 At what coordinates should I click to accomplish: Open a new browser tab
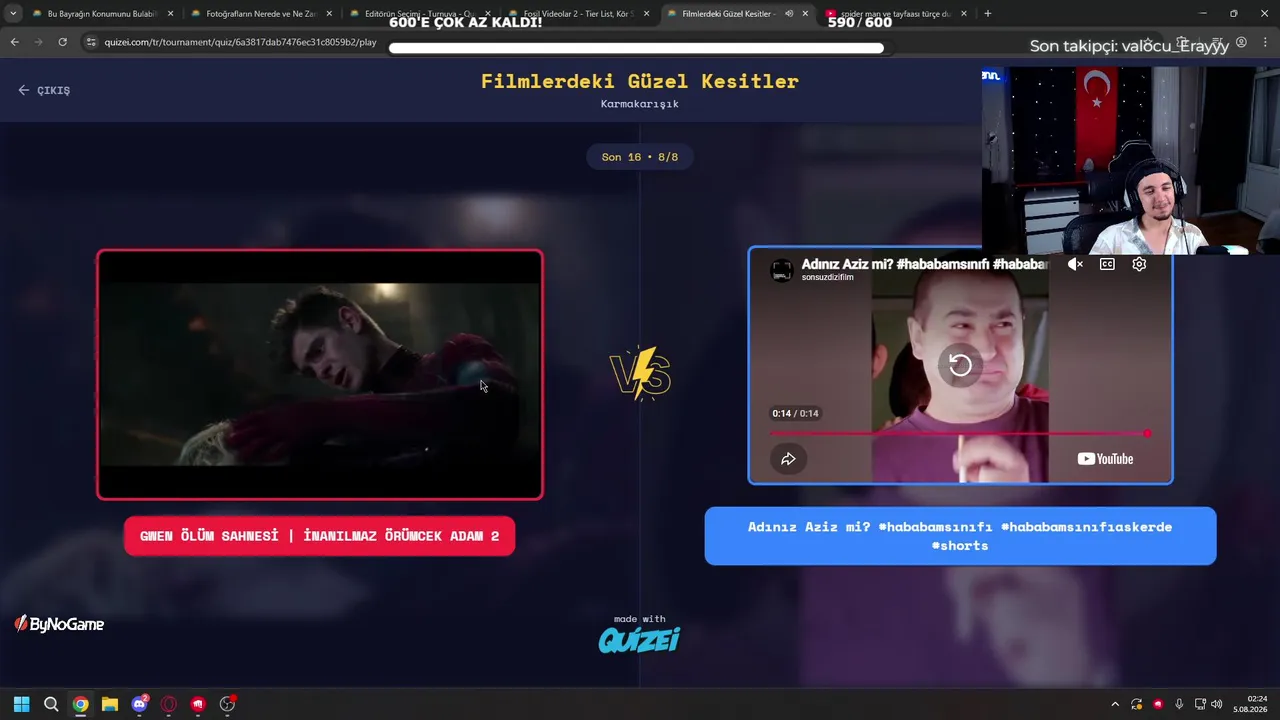pos(988,14)
